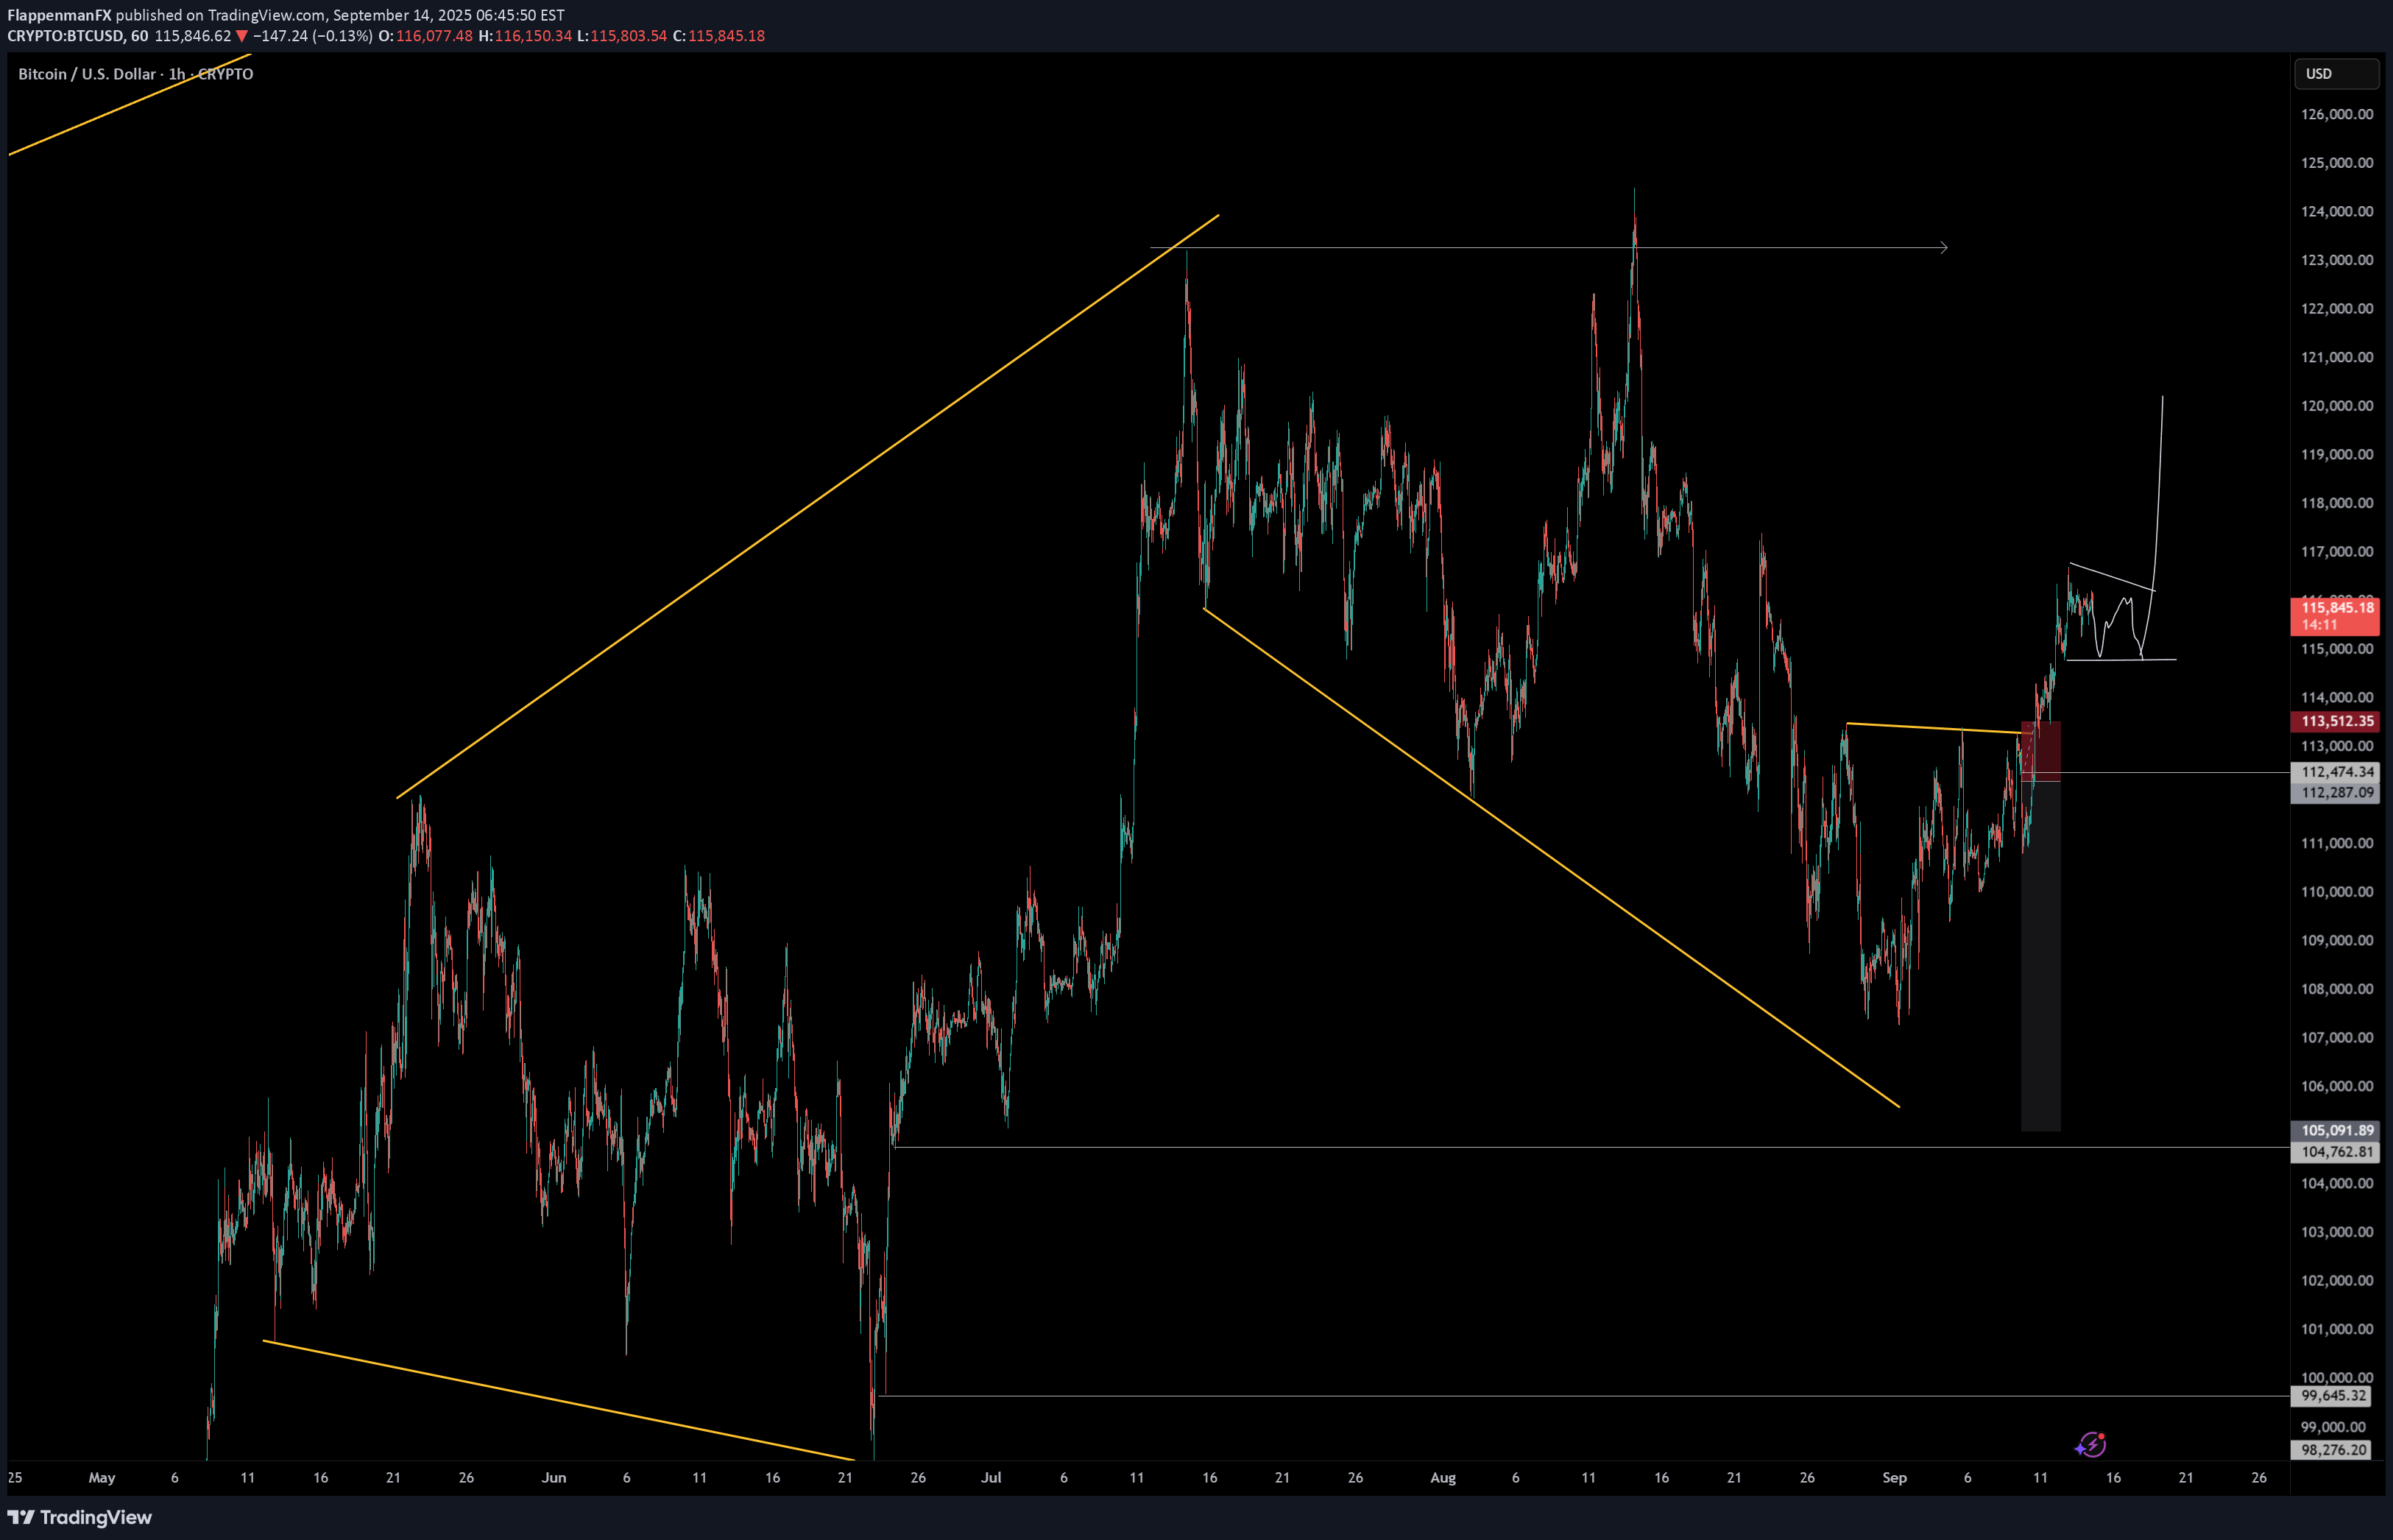Click the red 115,845.18 current price label

(x=2335, y=615)
